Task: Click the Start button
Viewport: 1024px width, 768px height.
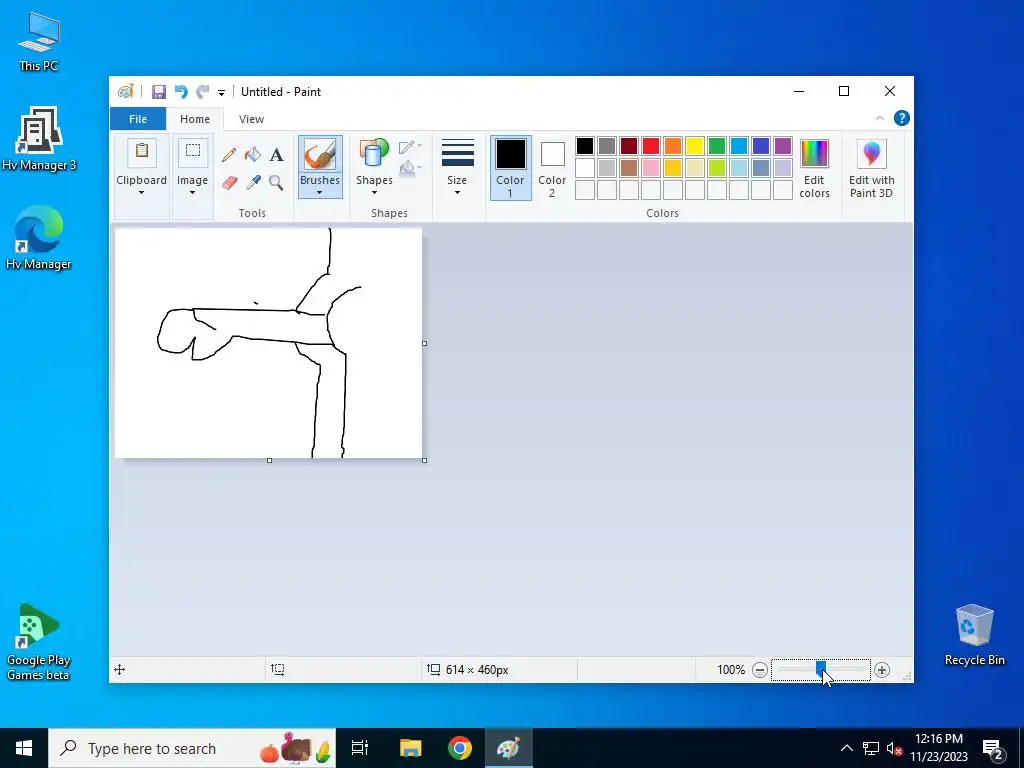Action: point(24,748)
